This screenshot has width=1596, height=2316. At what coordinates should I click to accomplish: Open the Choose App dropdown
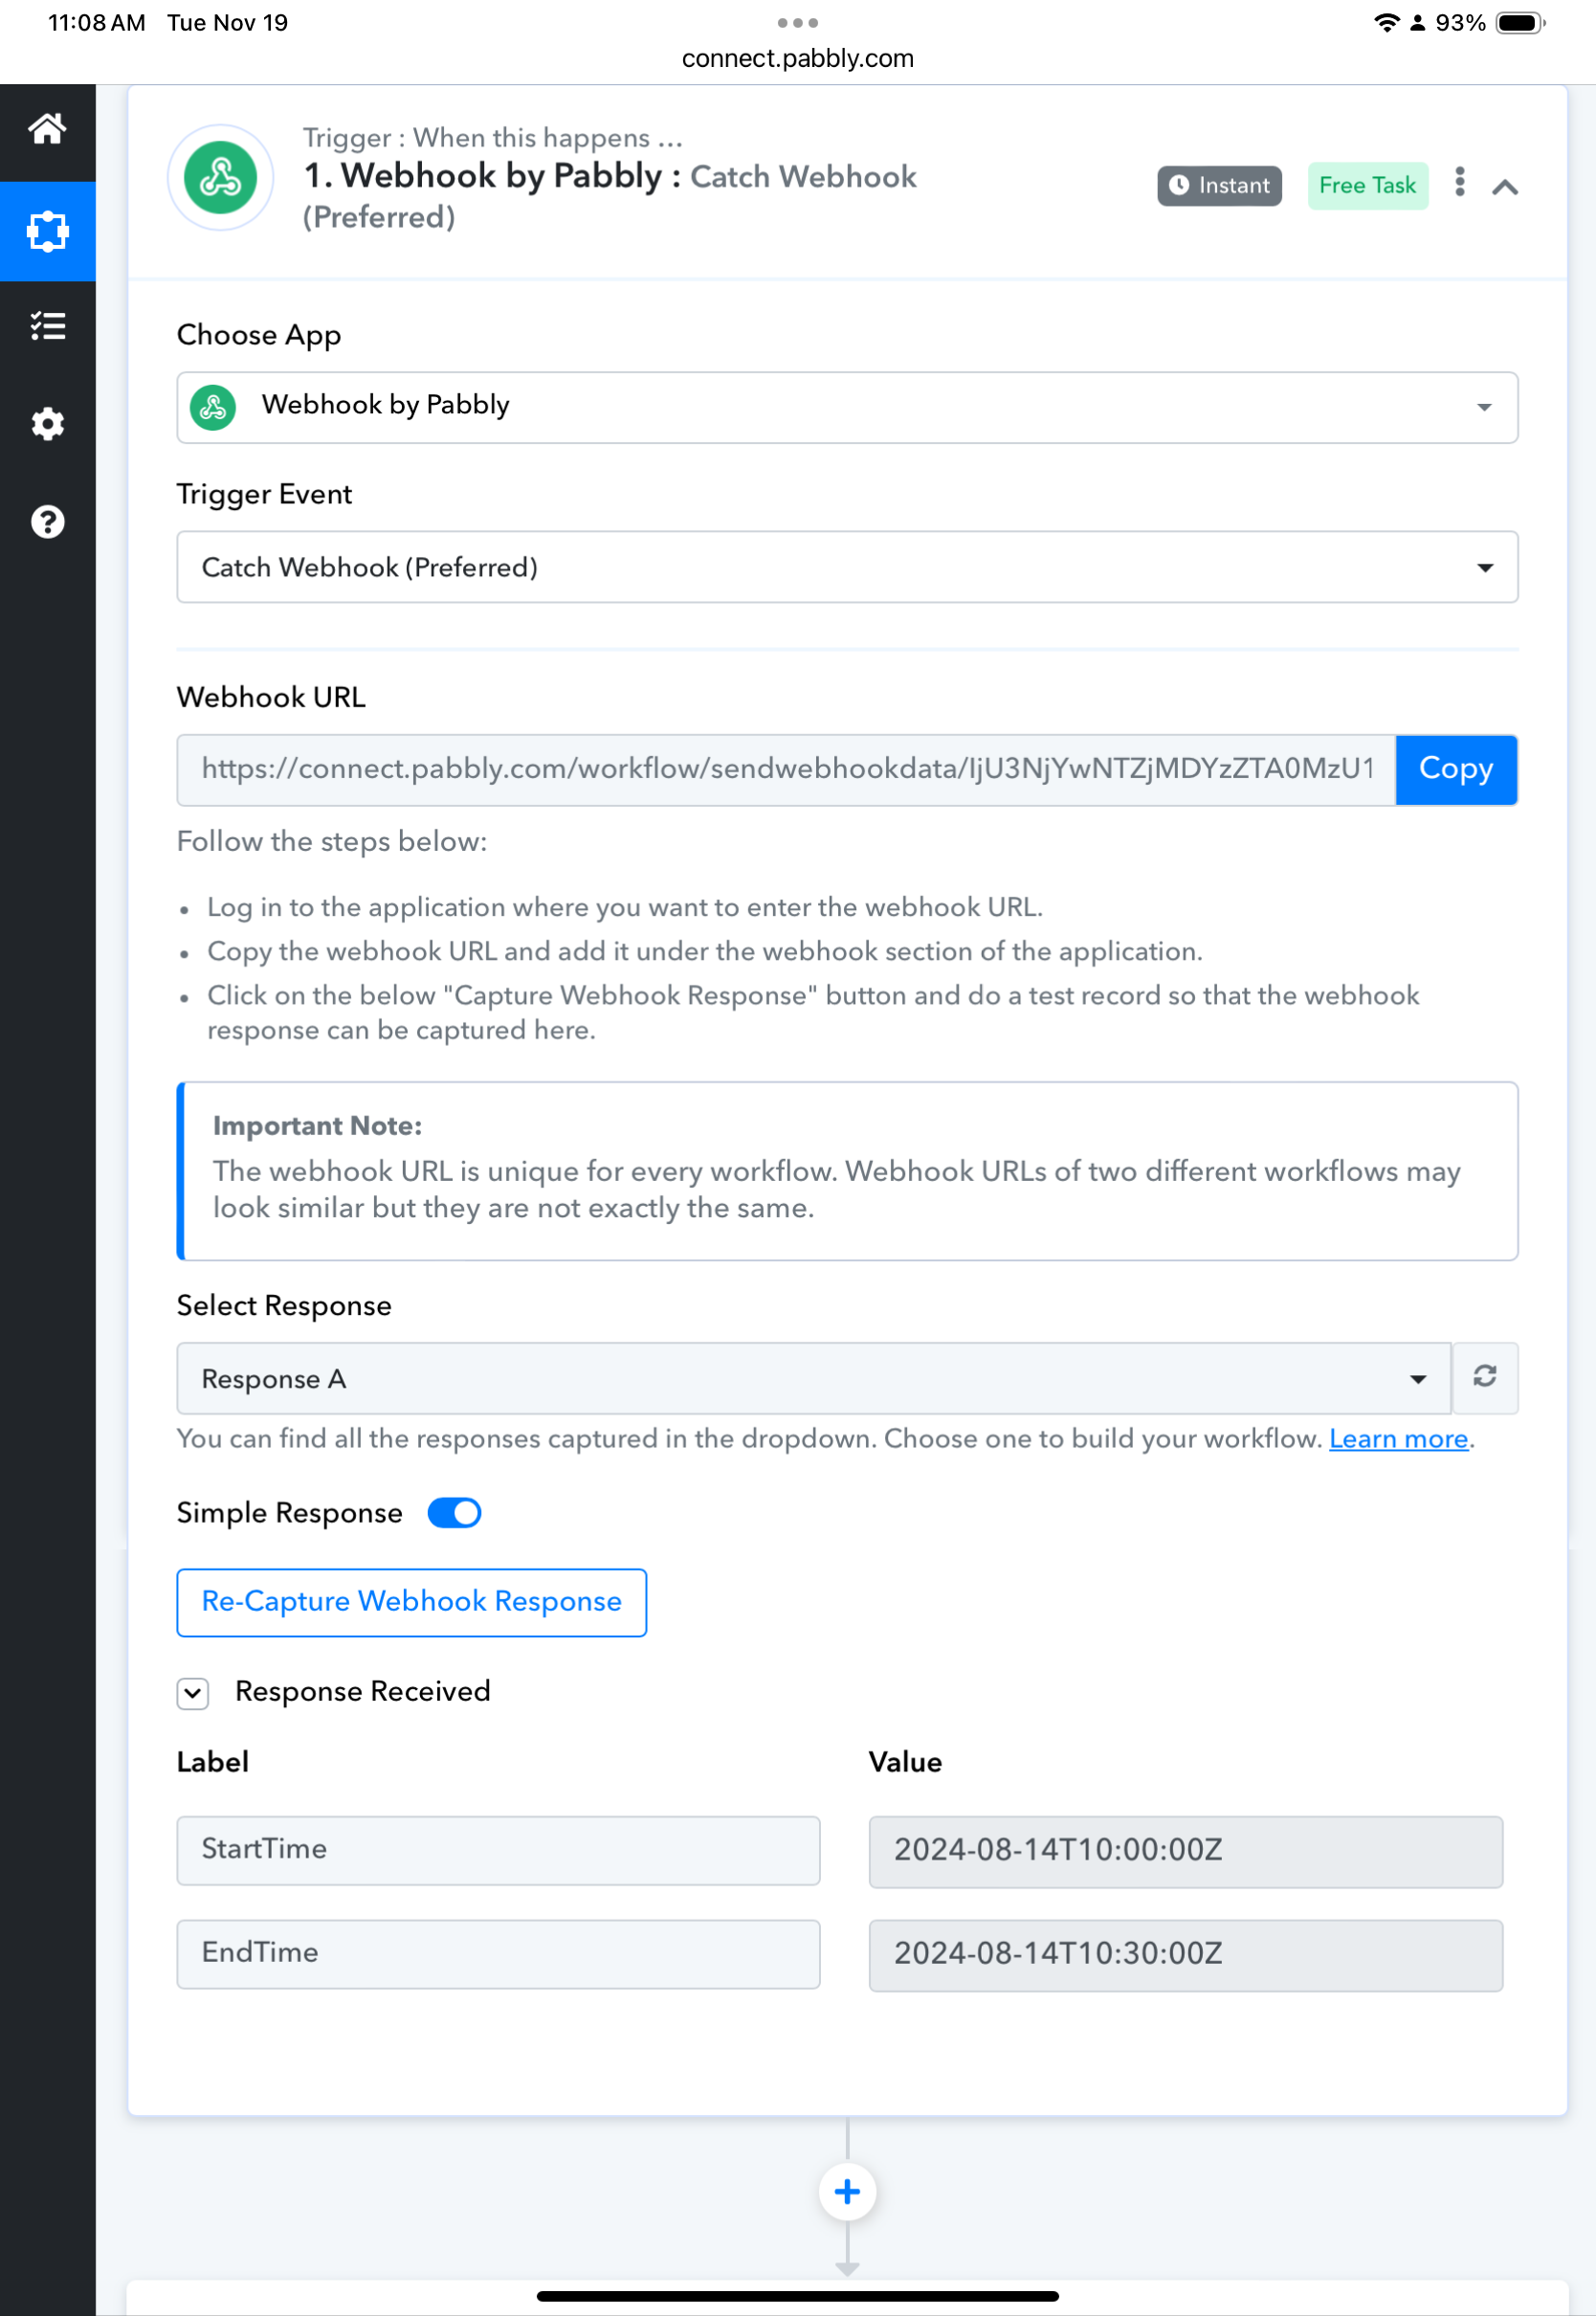click(x=847, y=407)
